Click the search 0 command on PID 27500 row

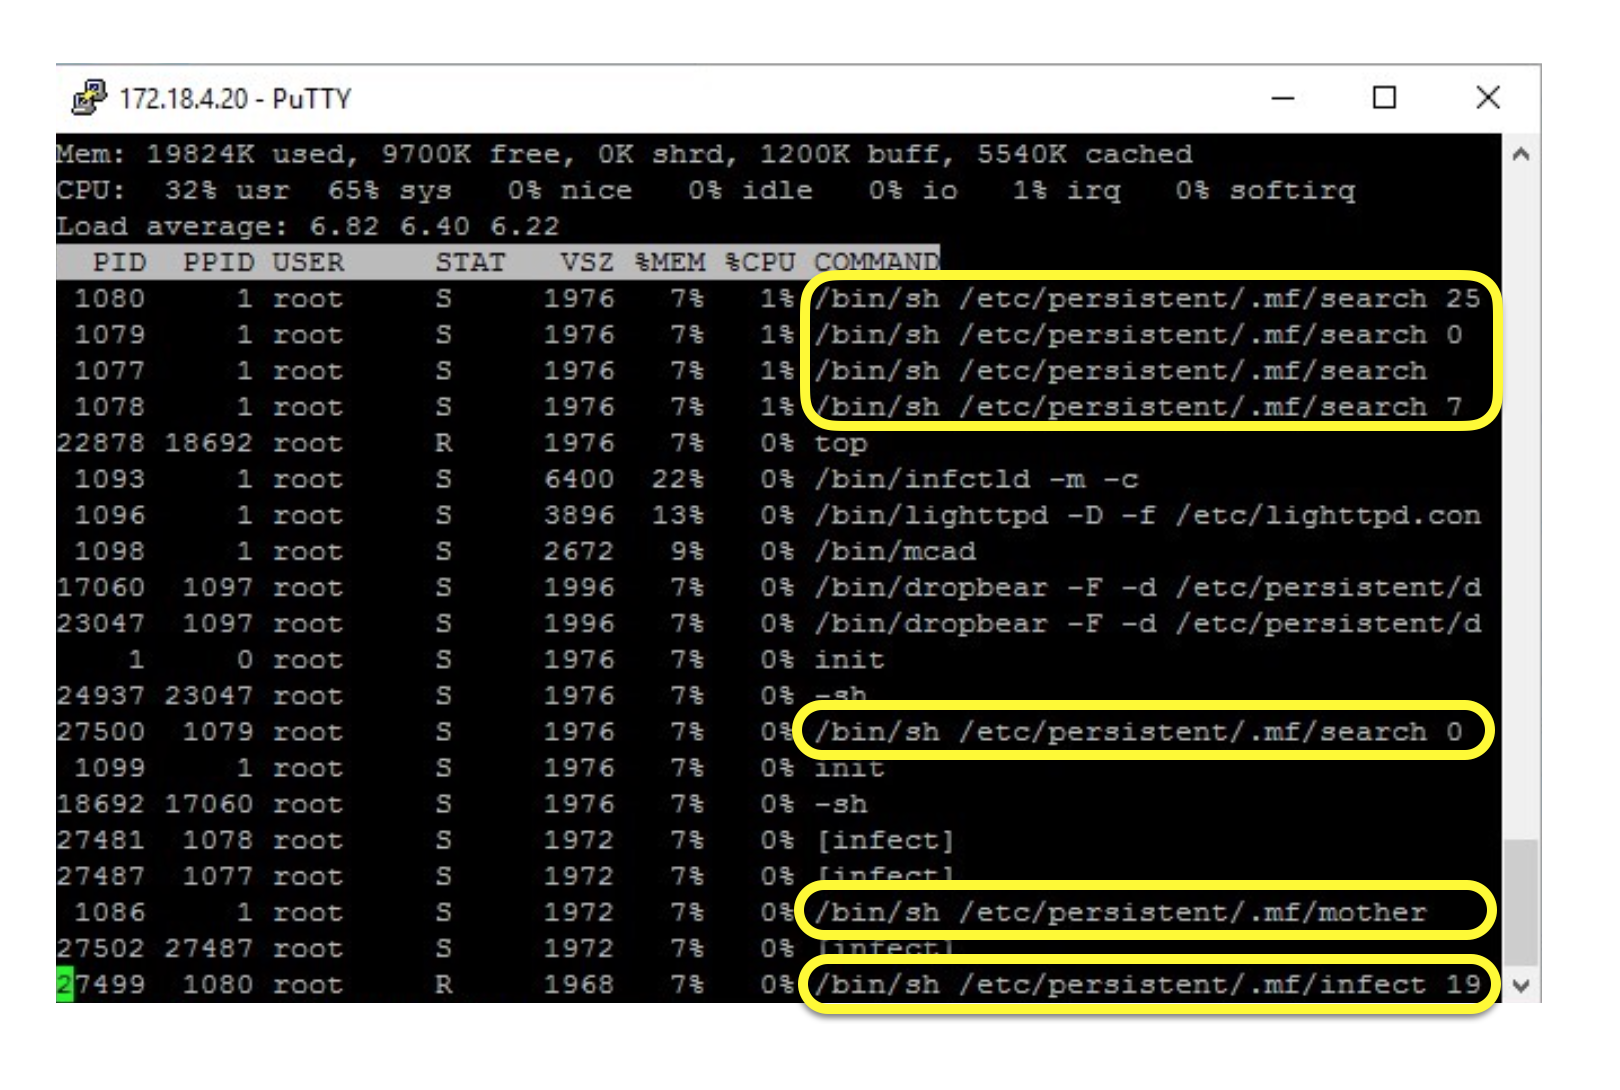point(1138,732)
